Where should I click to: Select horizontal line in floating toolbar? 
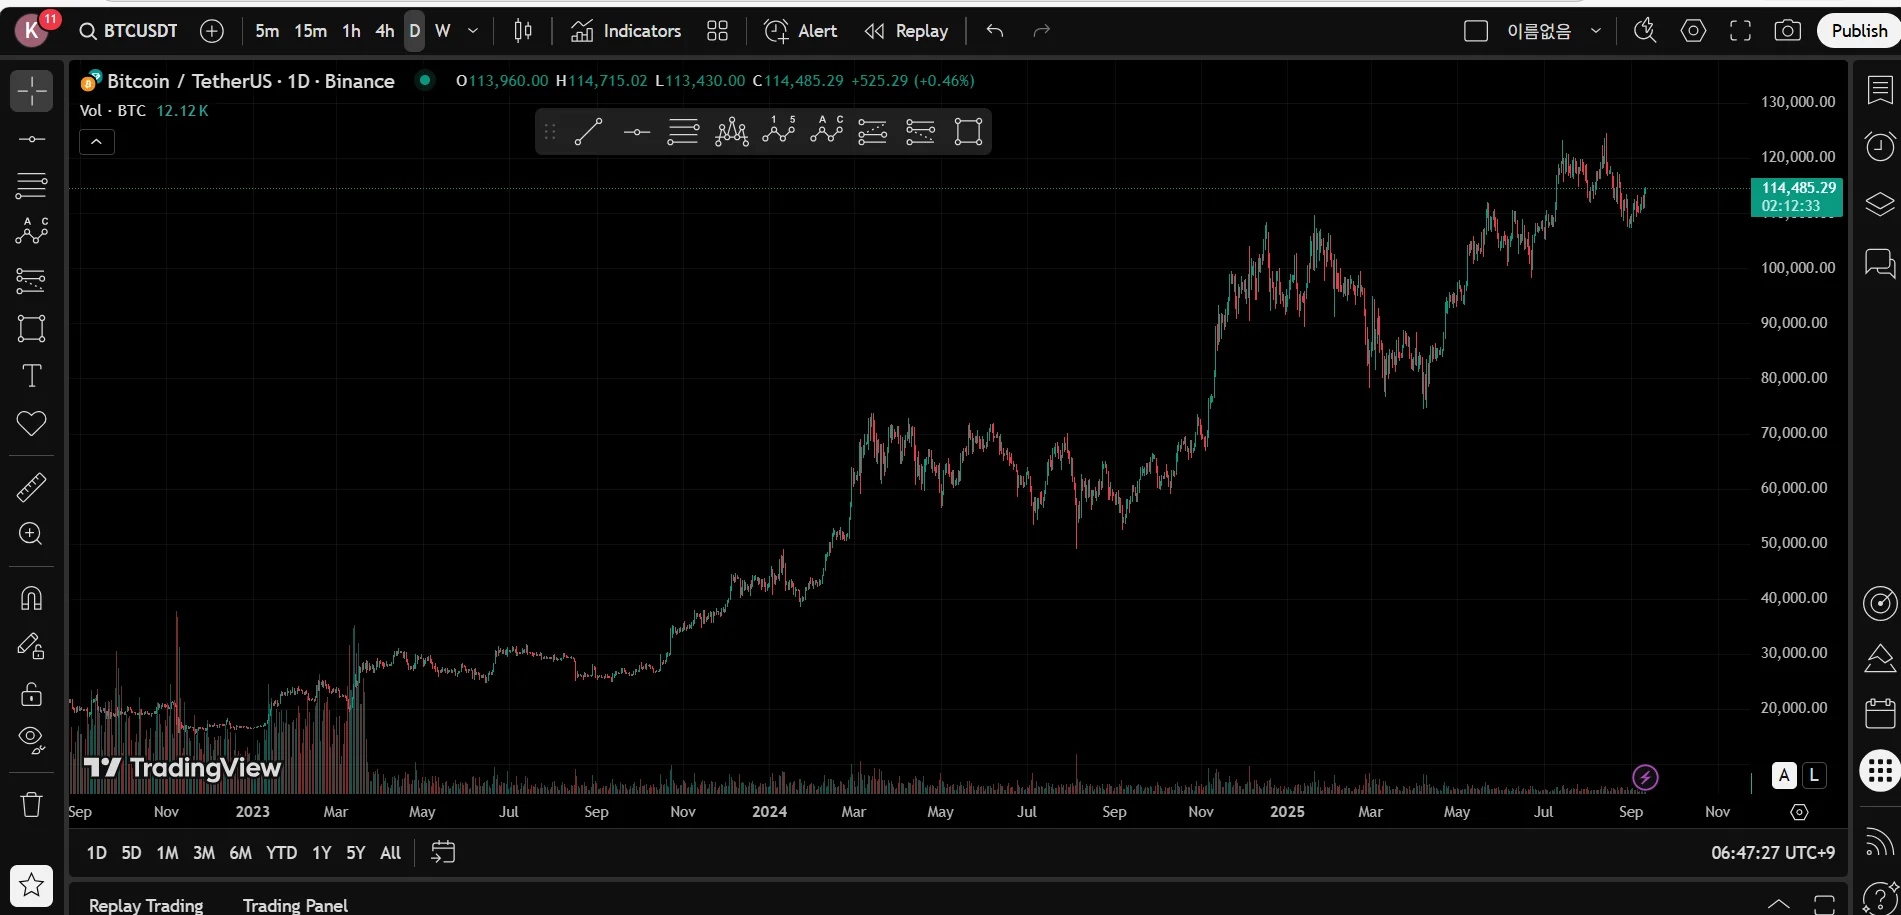click(x=636, y=132)
